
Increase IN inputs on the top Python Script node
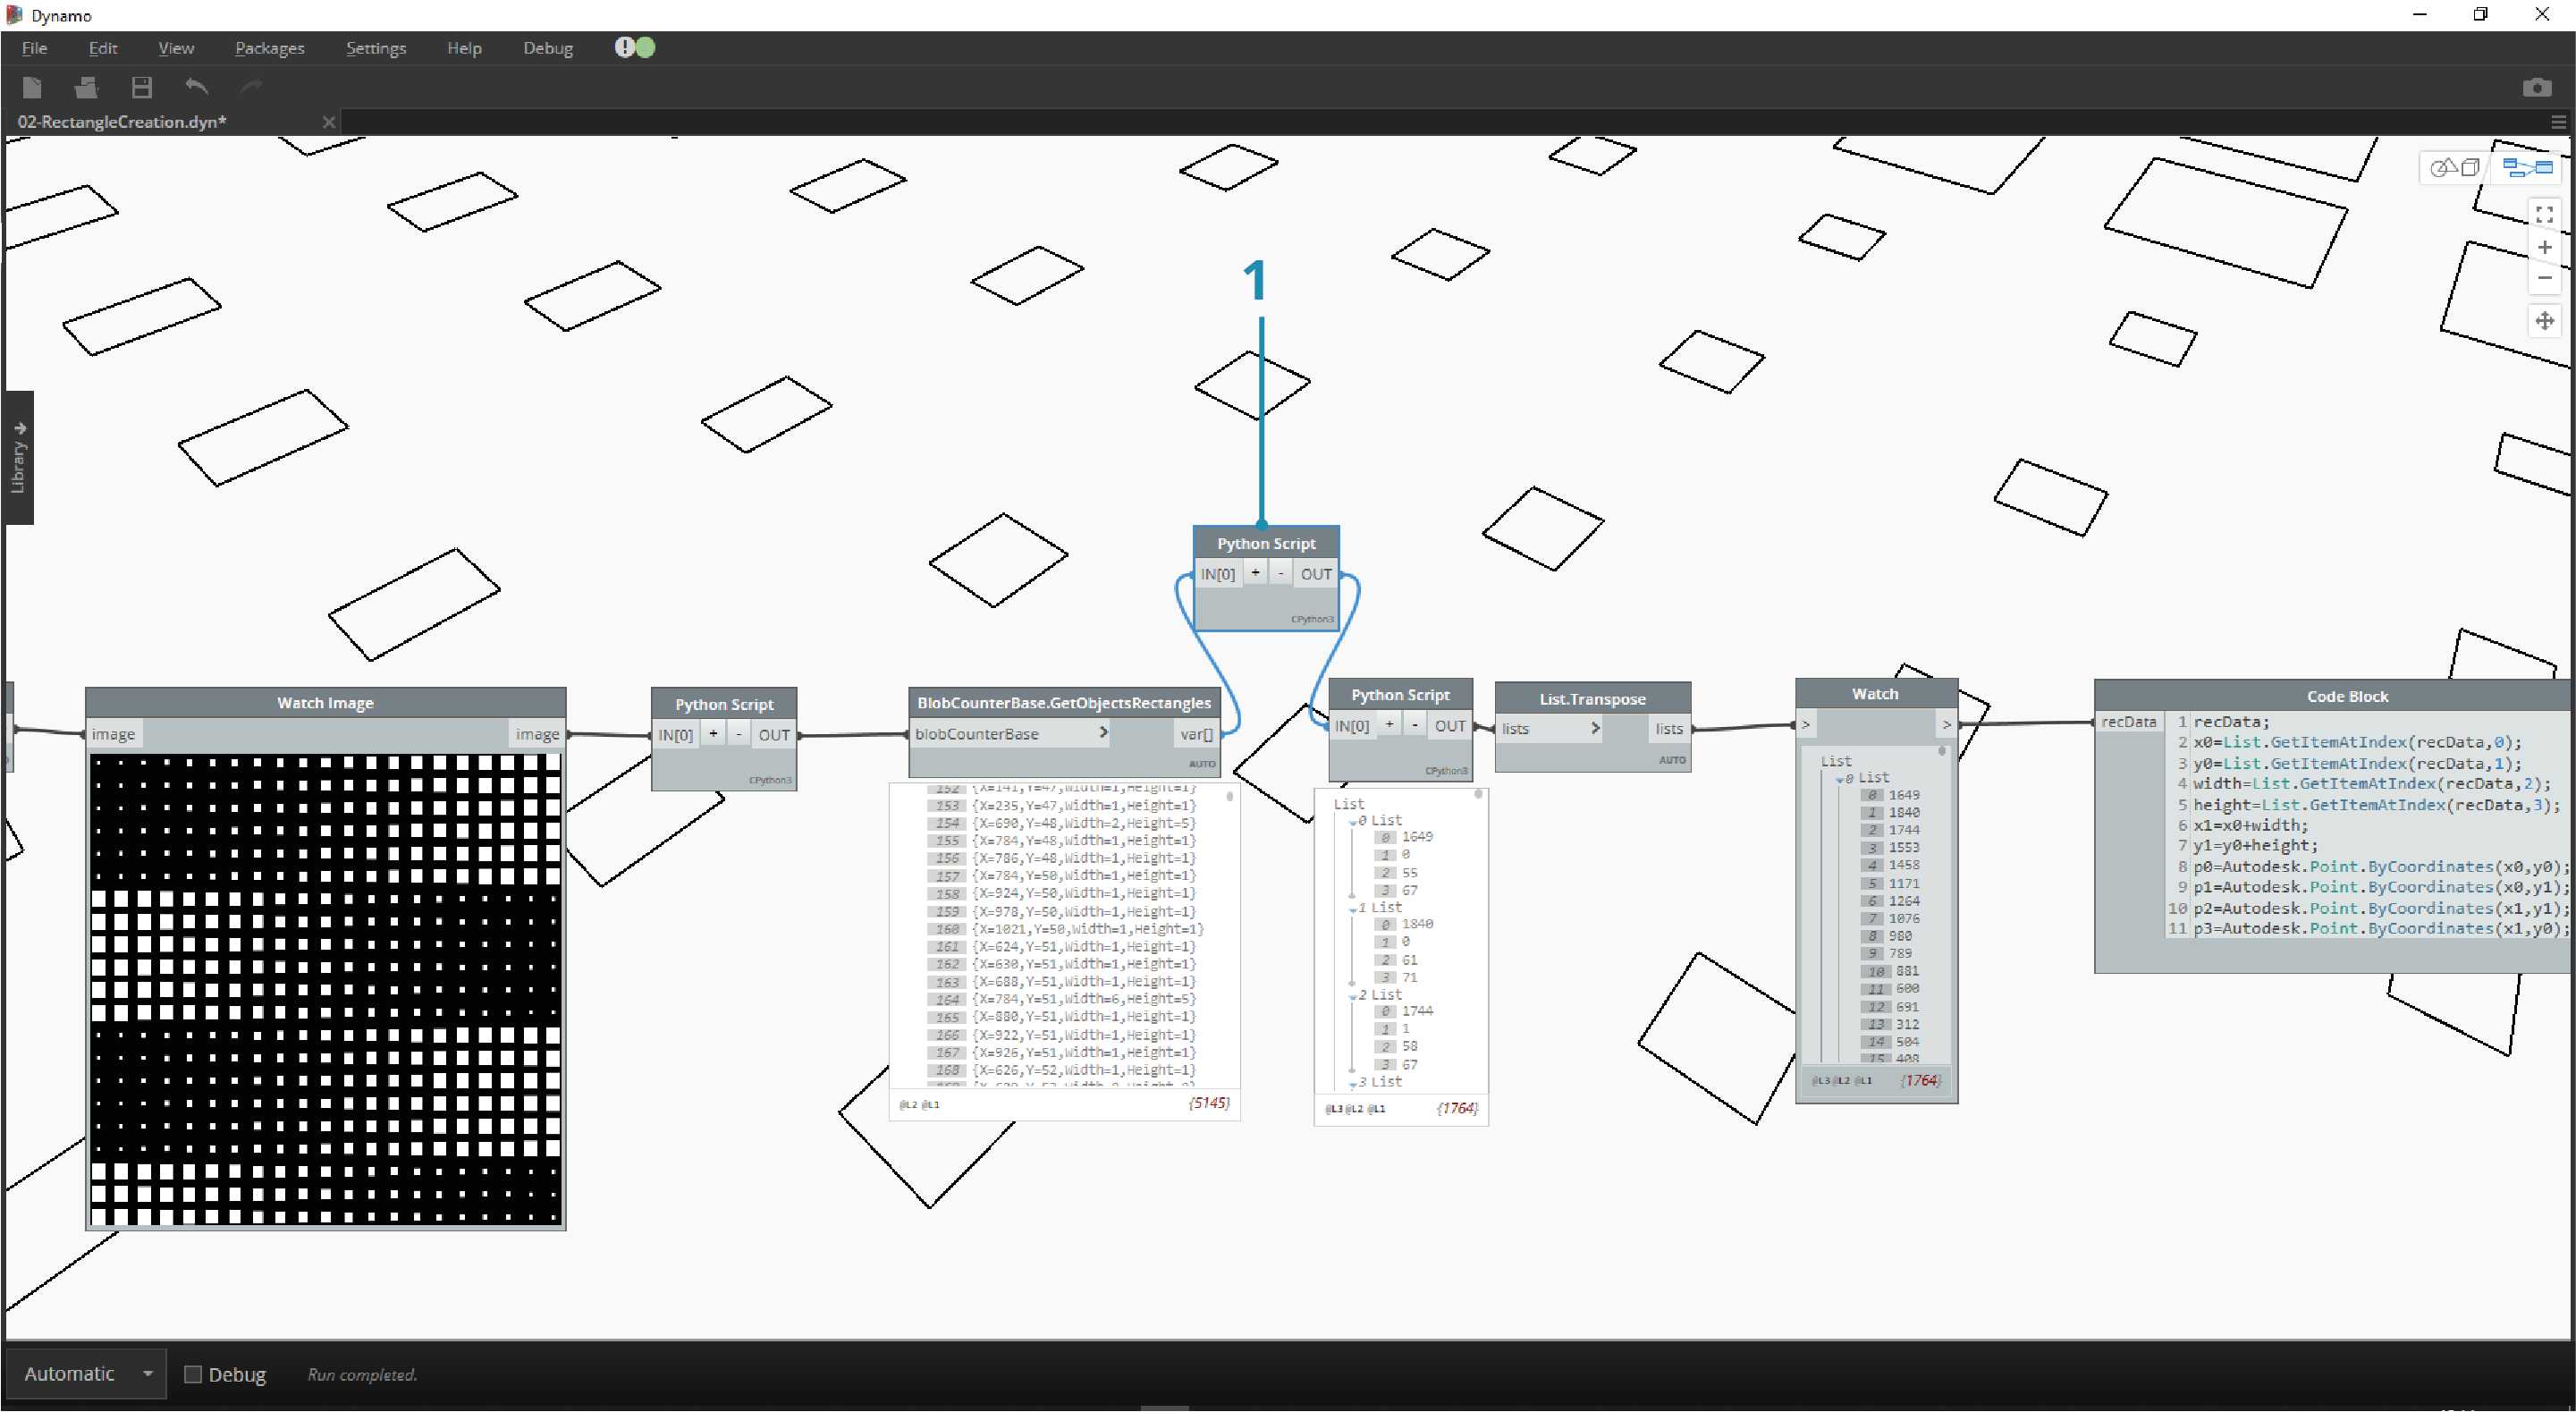tap(1256, 573)
